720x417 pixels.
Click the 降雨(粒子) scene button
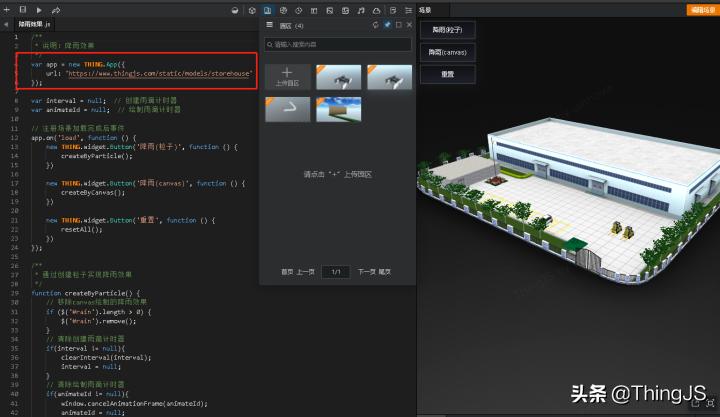448,30
